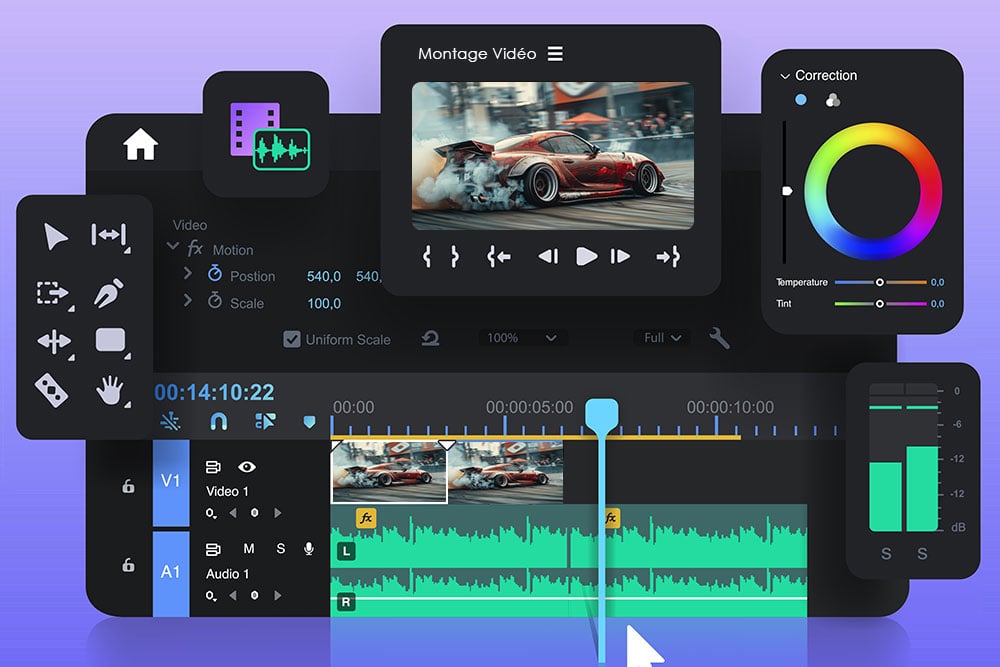
Task: Click the Temperature value 0,0
Action: click(937, 282)
